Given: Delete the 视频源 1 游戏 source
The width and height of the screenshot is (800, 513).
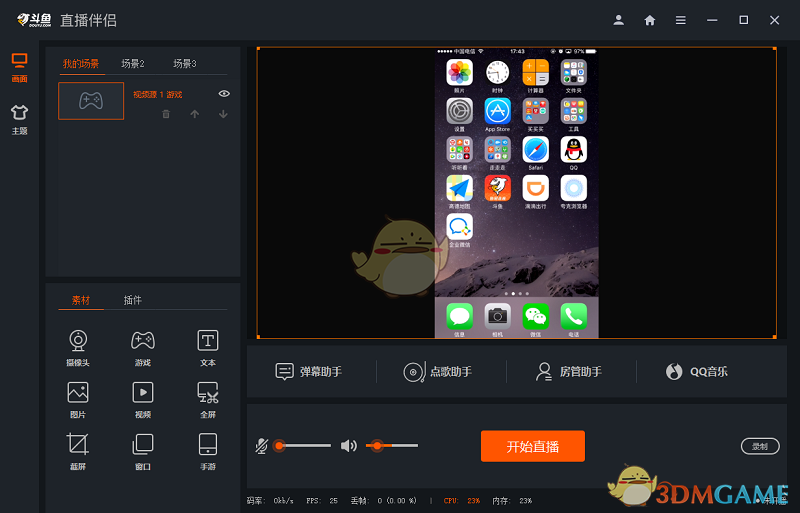Looking at the screenshot, I should click(x=166, y=114).
